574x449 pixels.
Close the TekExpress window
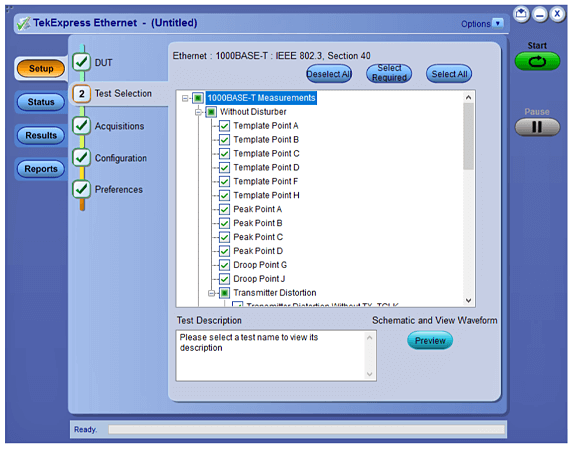[x=558, y=15]
